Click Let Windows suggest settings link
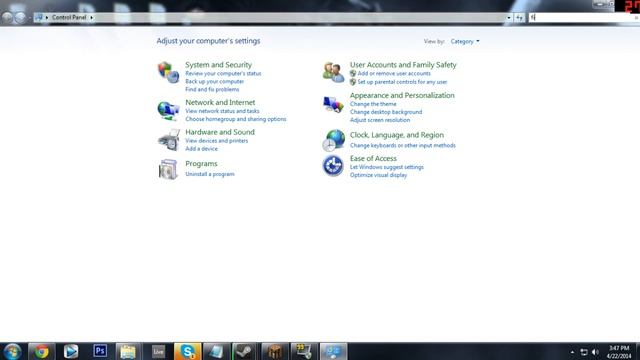The image size is (640, 360). coord(387,167)
